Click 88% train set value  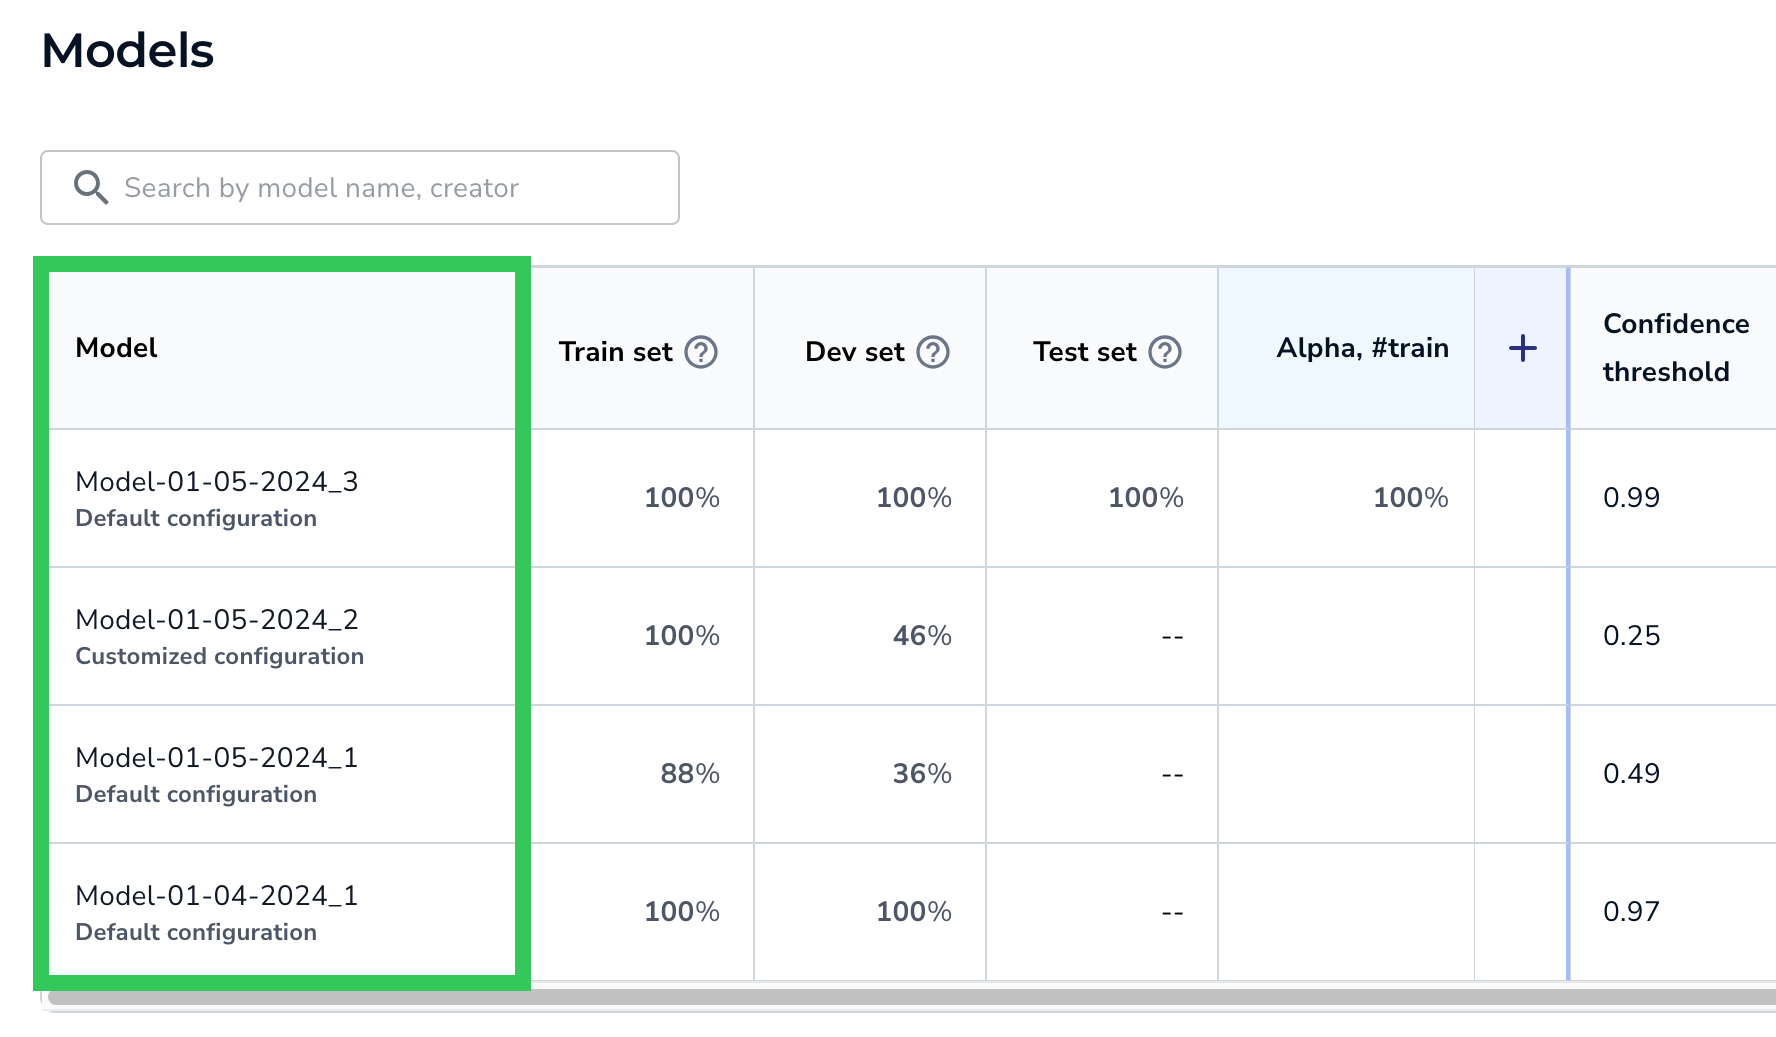pos(689,774)
